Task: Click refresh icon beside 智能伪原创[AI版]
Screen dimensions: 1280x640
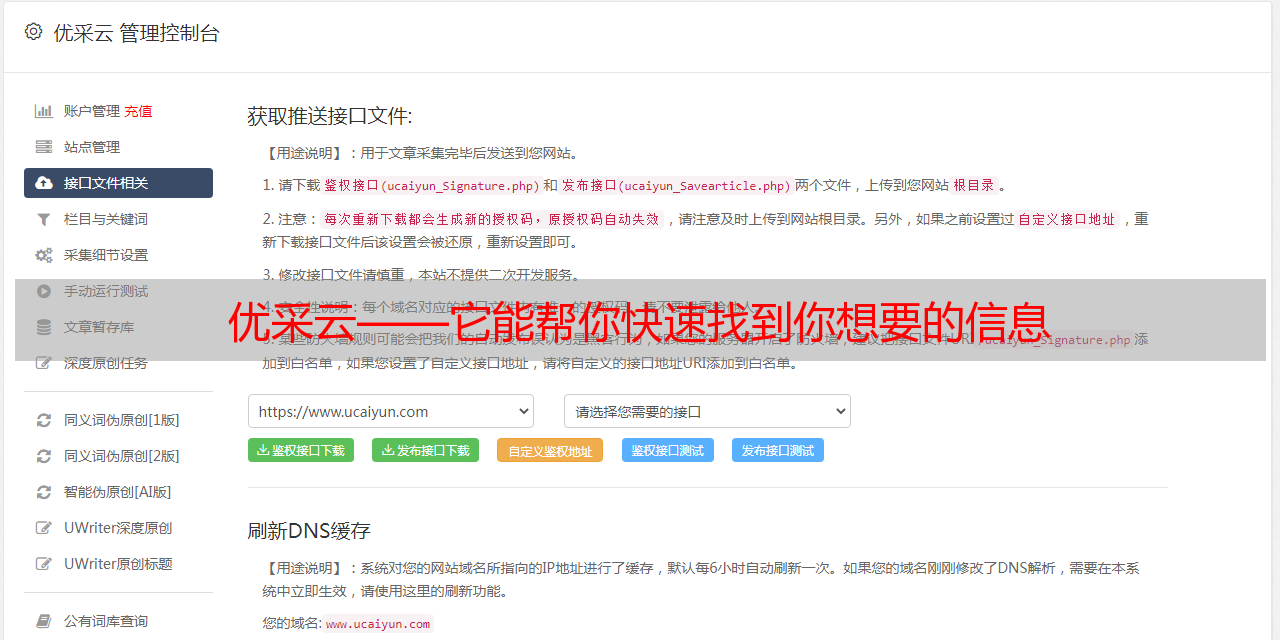Action: (x=44, y=492)
